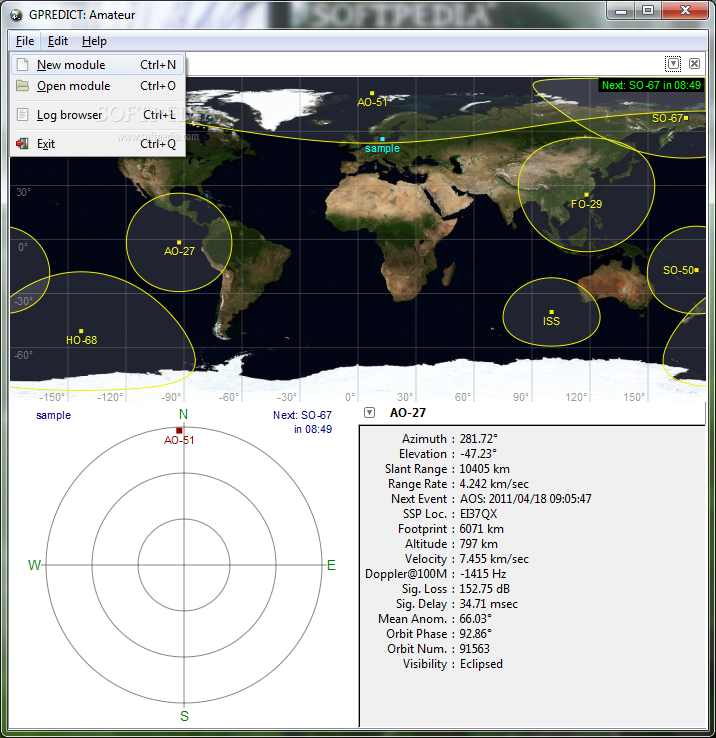Choose Exit from the File menu
716x738 pixels.
[x=97, y=144]
